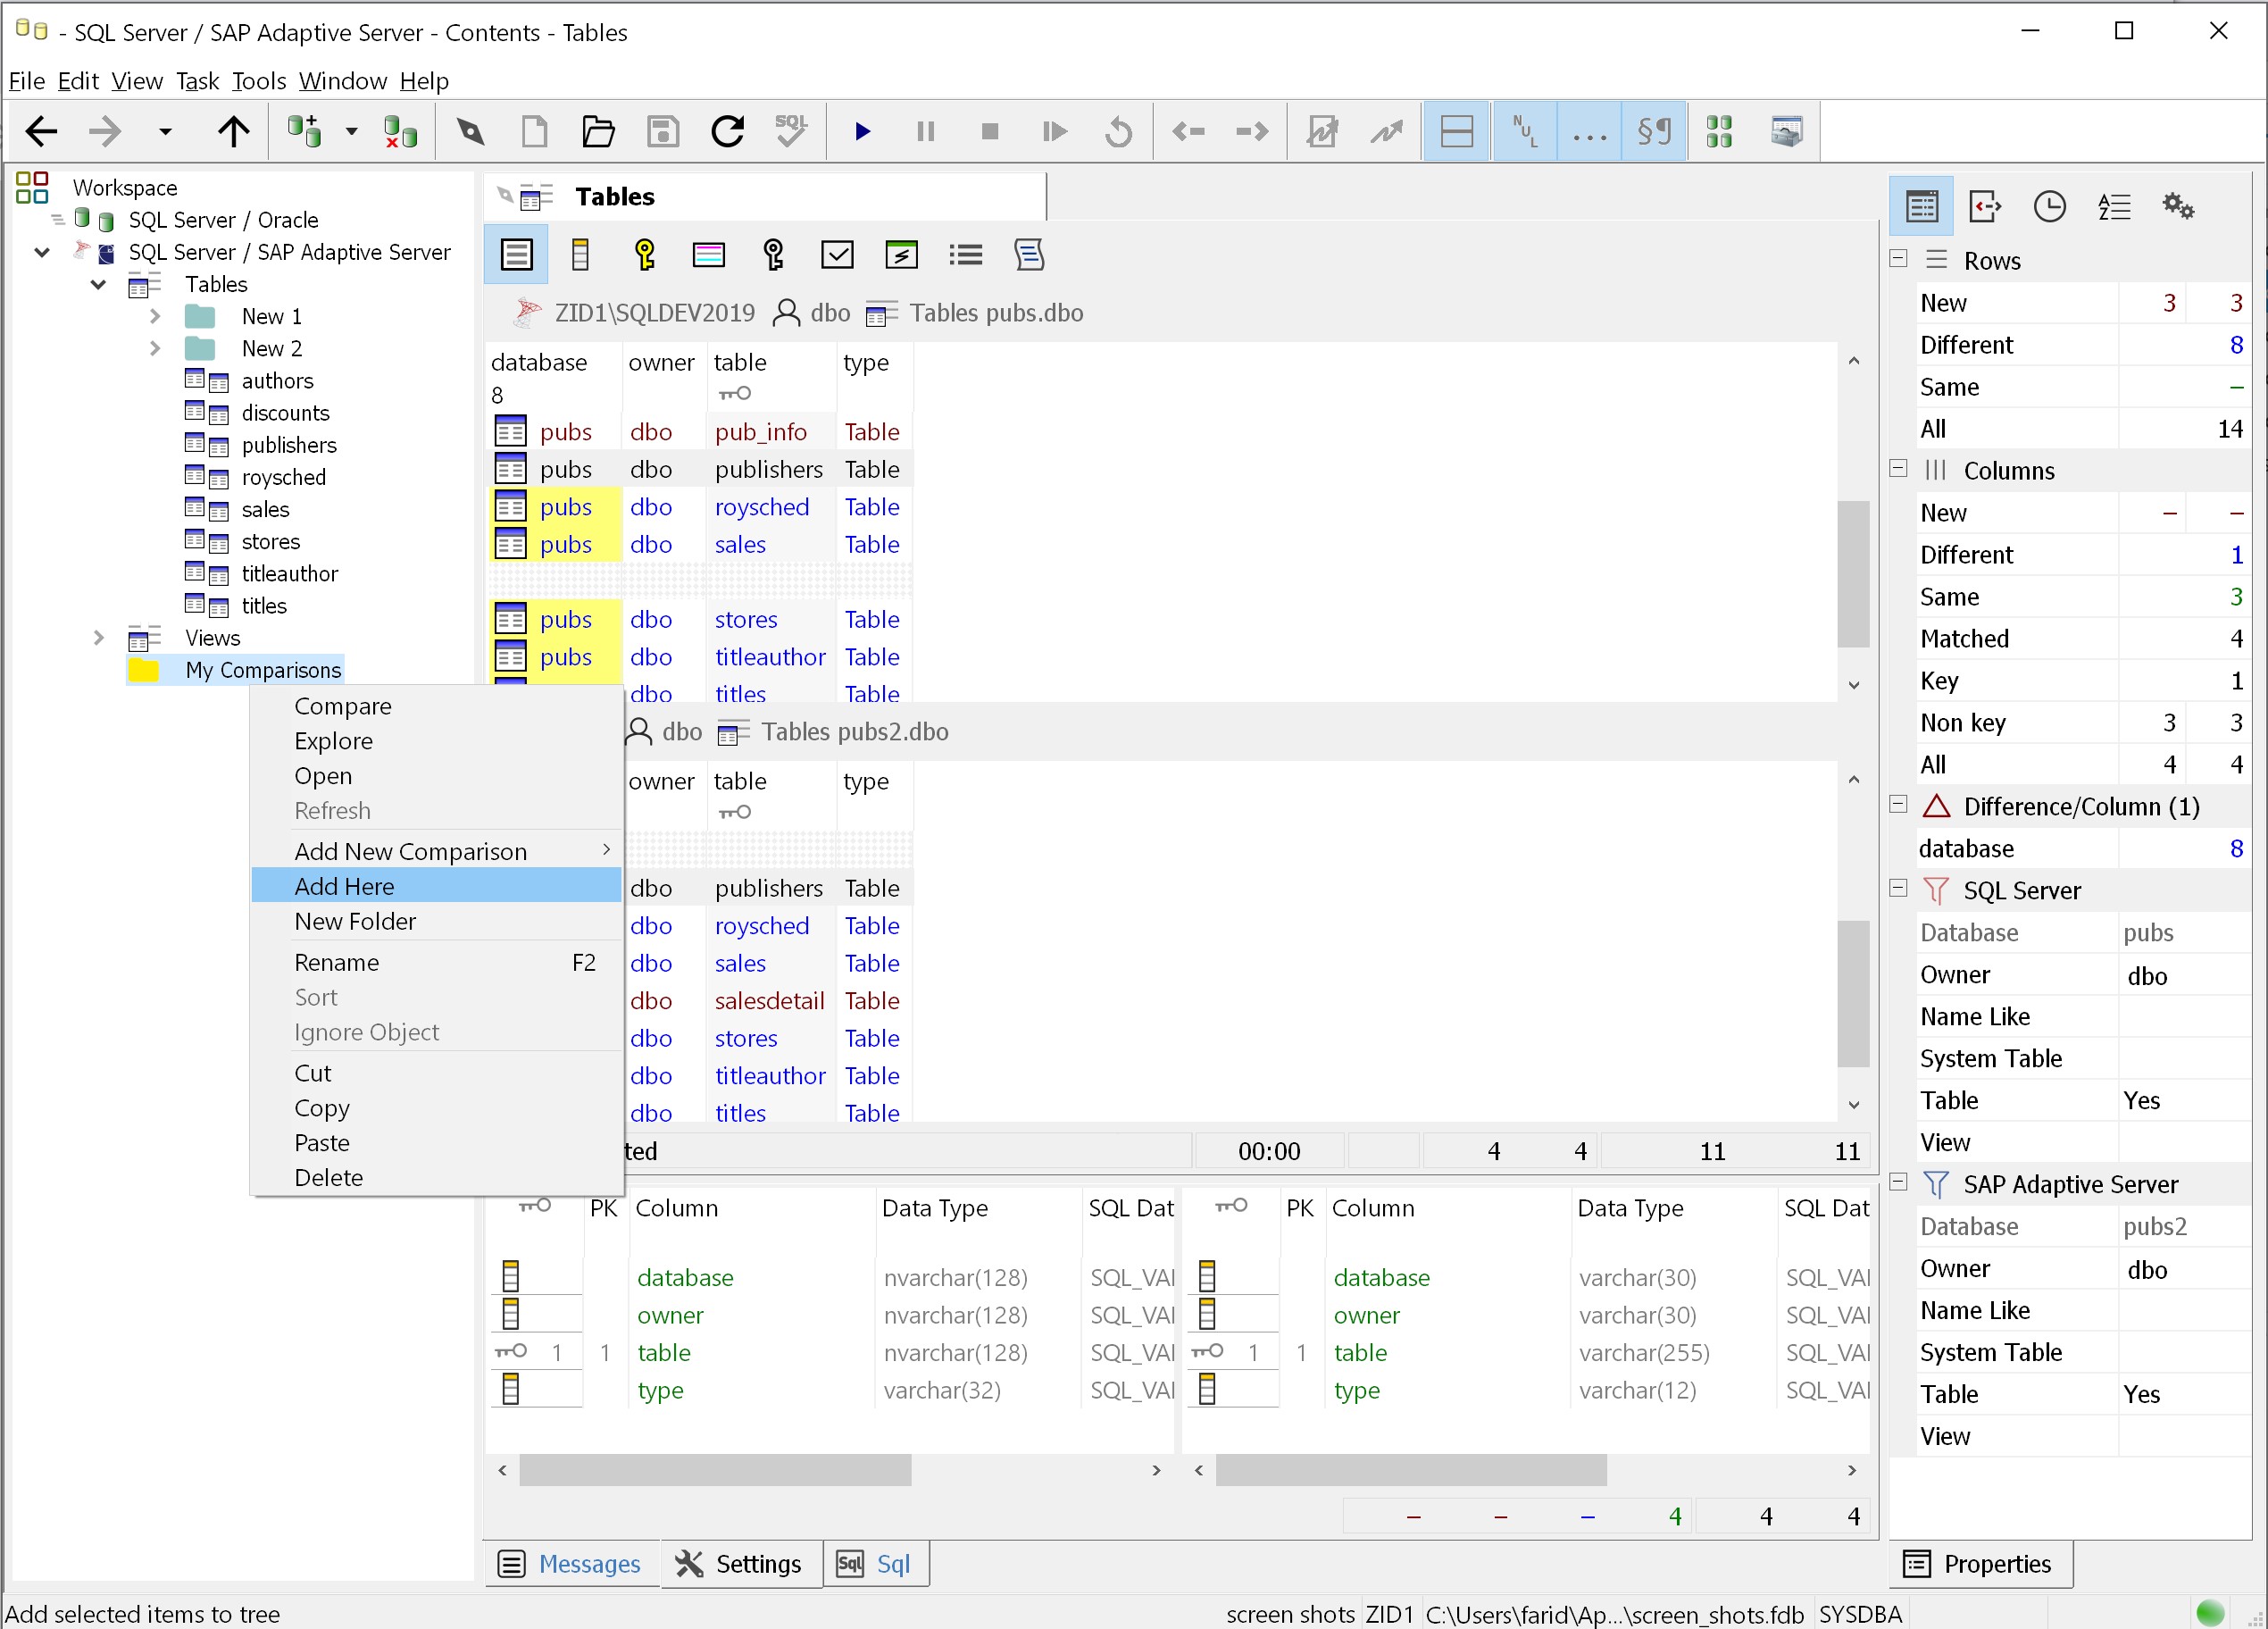Image resolution: width=2268 pixels, height=1629 pixels.
Task: Select the titleauthor table in tree
Action: pyautogui.click(x=290, y=574)
